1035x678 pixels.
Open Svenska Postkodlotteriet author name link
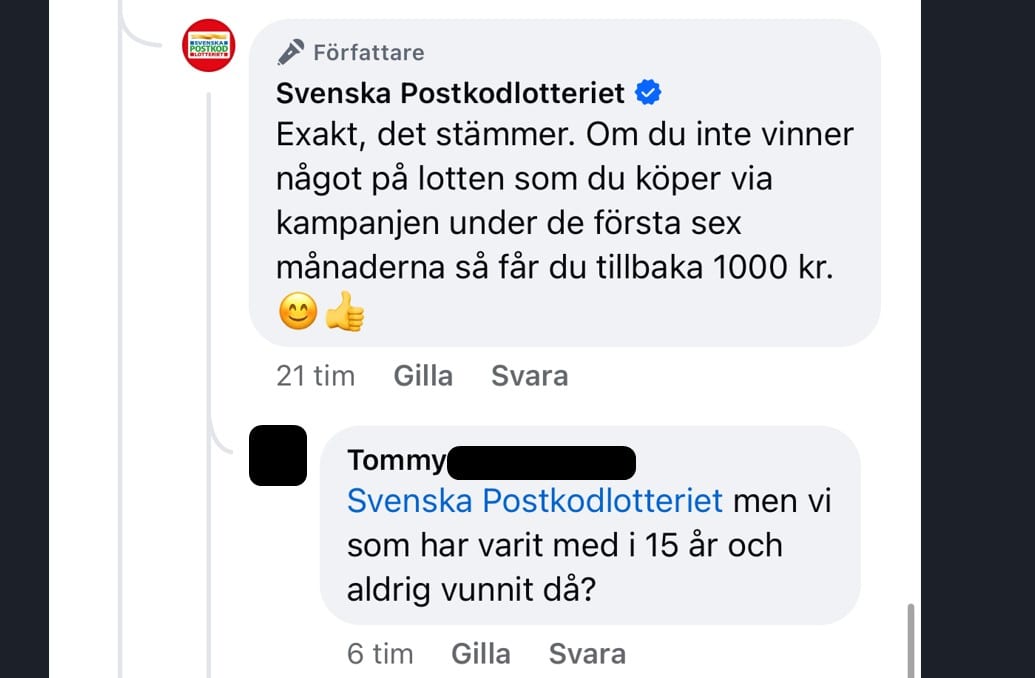pyautogui.click(x=450, y=94)
